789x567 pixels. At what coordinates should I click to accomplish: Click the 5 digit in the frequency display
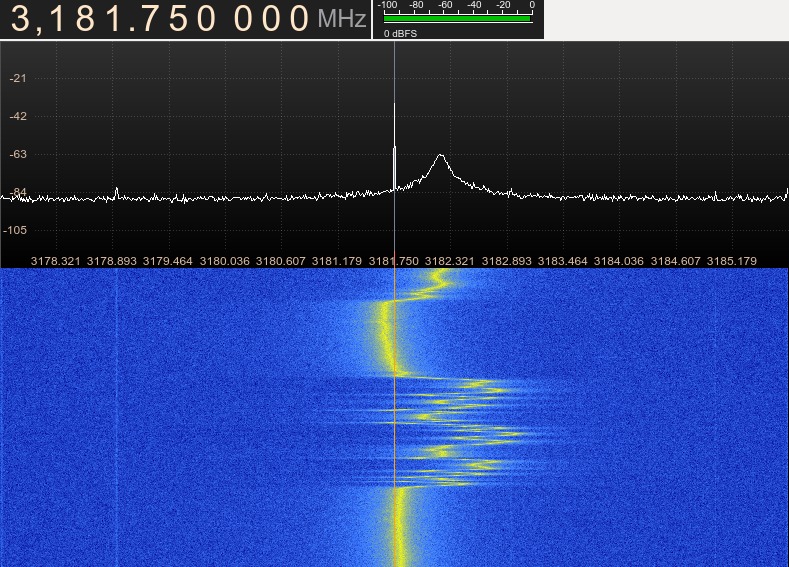178,19
